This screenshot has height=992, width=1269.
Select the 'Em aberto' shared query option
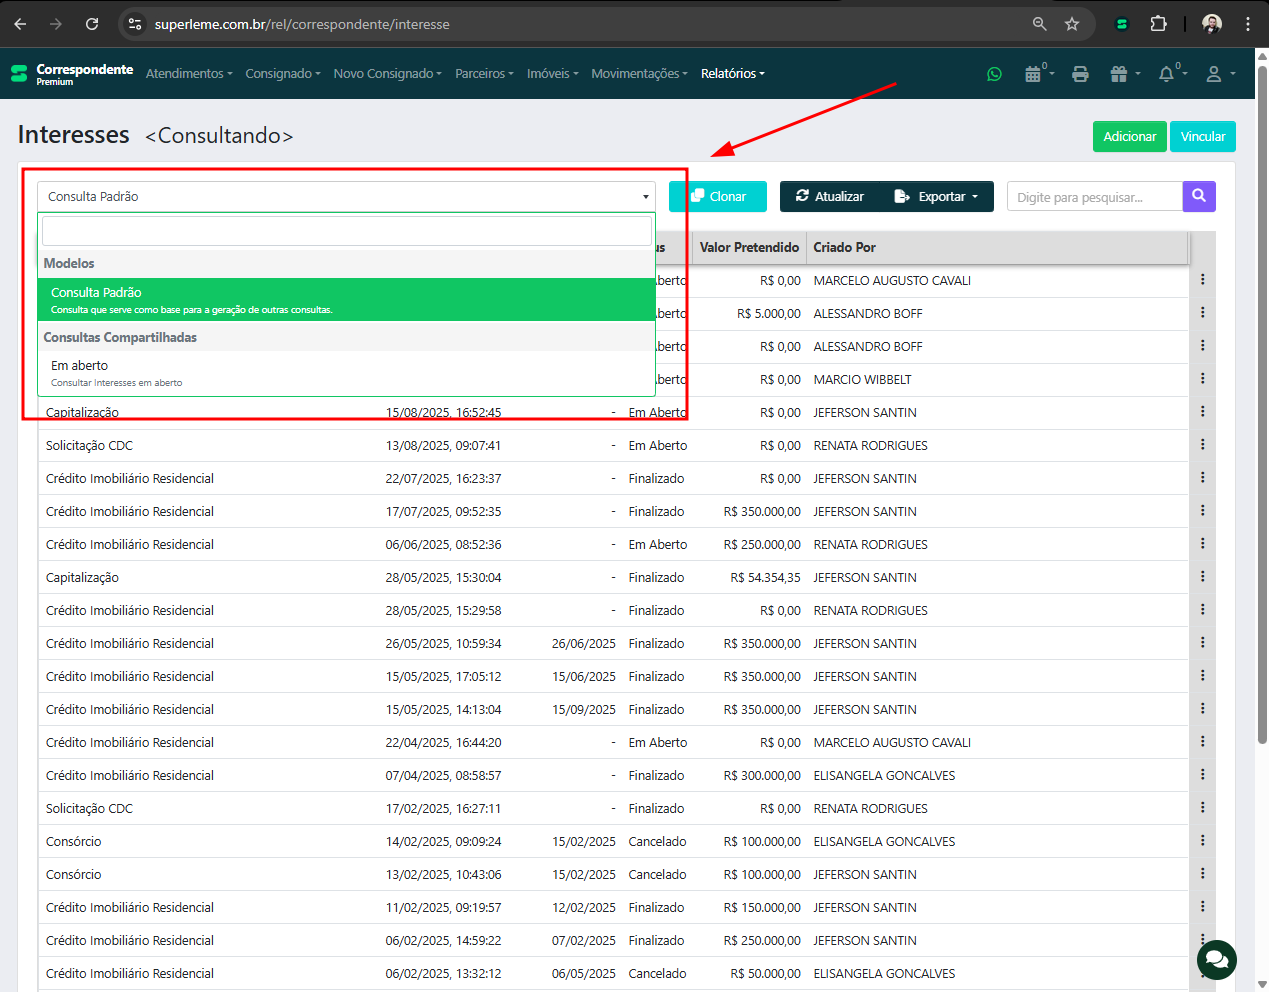pyautogui.click(x=346, y=373)
